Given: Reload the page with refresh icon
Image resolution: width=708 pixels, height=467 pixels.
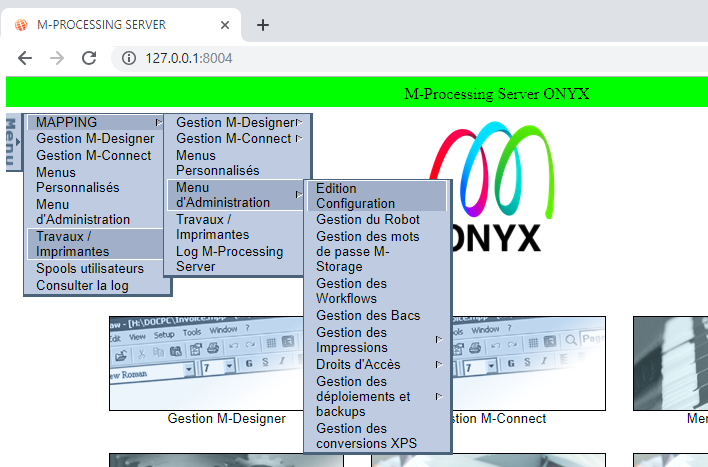Looking at the screenshot, I should (89, 58).
